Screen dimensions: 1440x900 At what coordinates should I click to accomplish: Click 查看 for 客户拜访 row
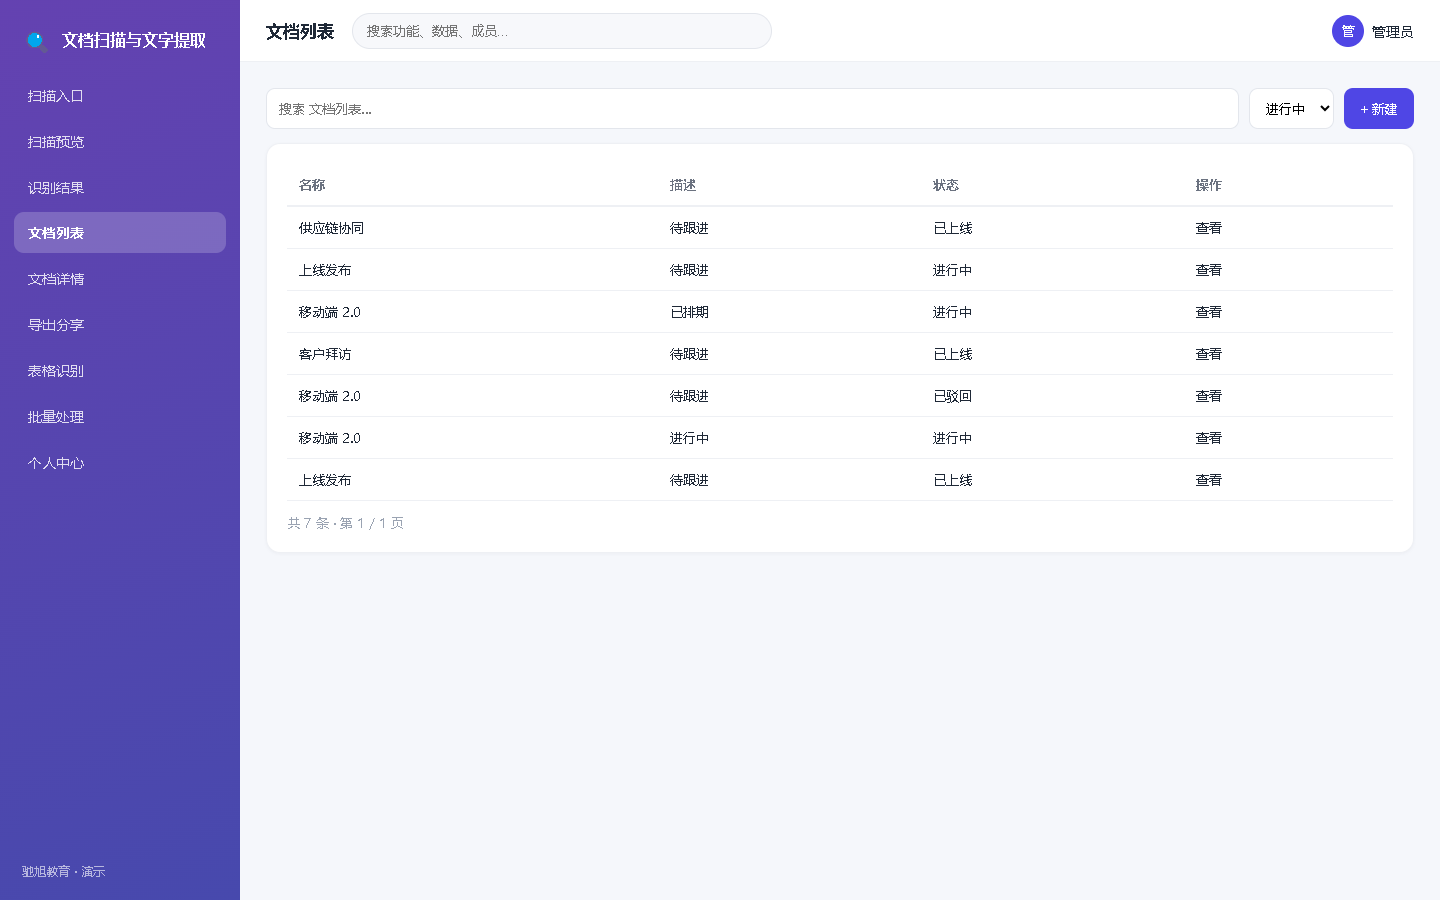[x=1208, y=354]
